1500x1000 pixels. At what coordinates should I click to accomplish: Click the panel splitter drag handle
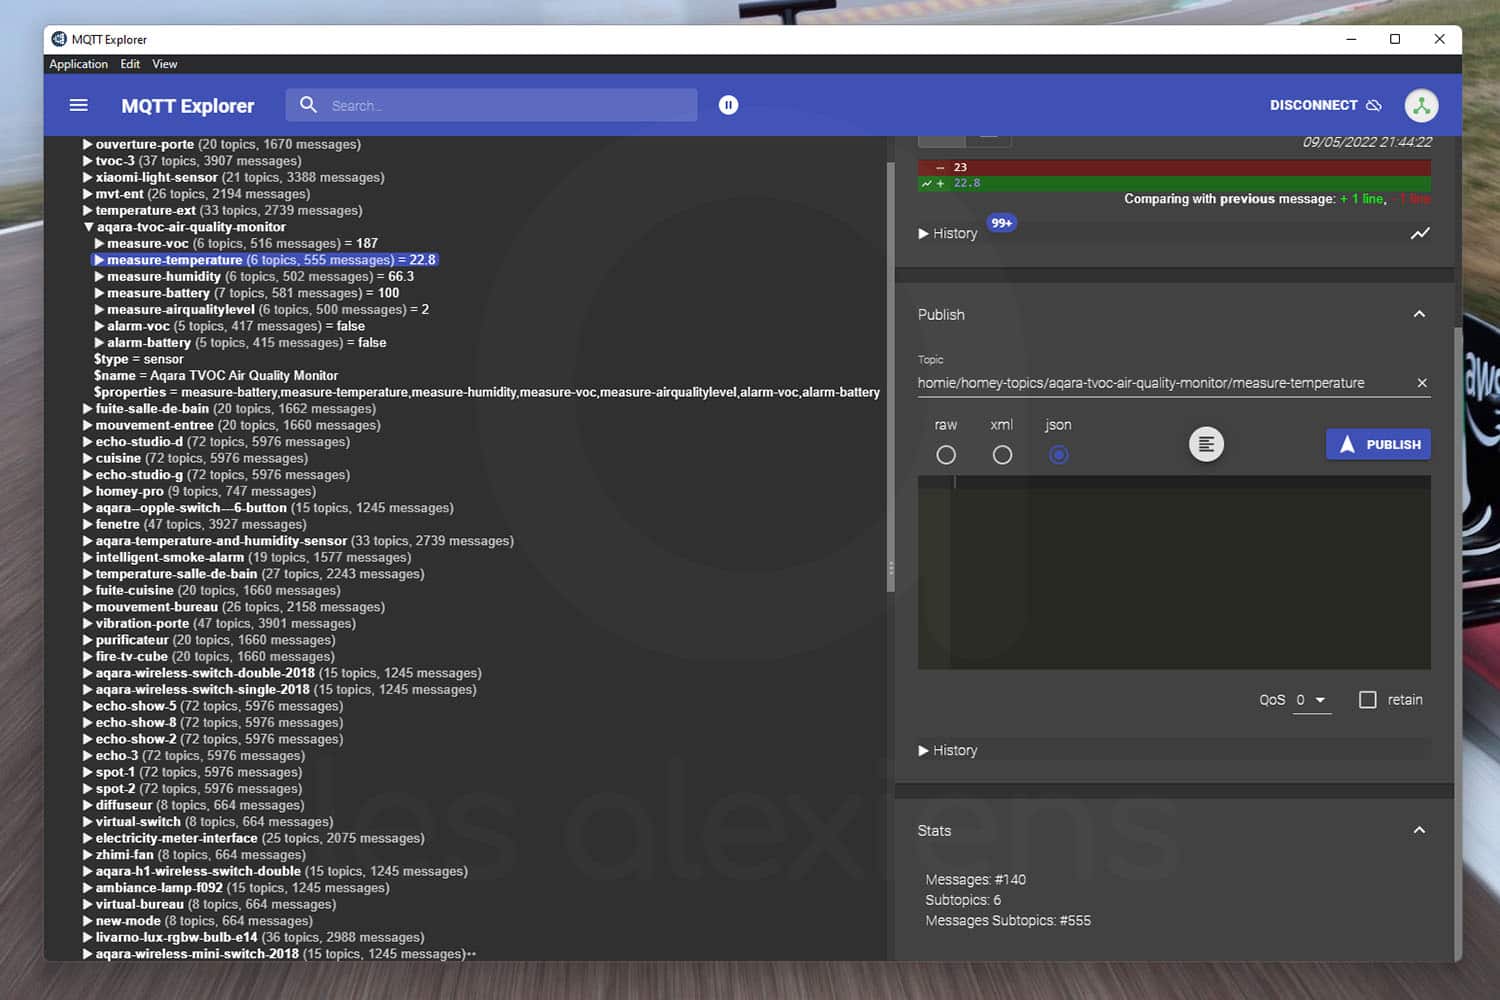click(890, 567)
